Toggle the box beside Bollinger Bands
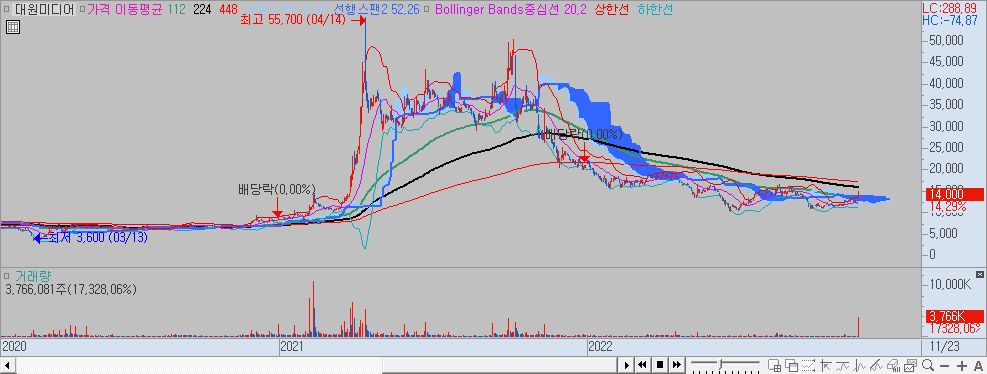Screen dimensions: 987x374 (427, 9)
